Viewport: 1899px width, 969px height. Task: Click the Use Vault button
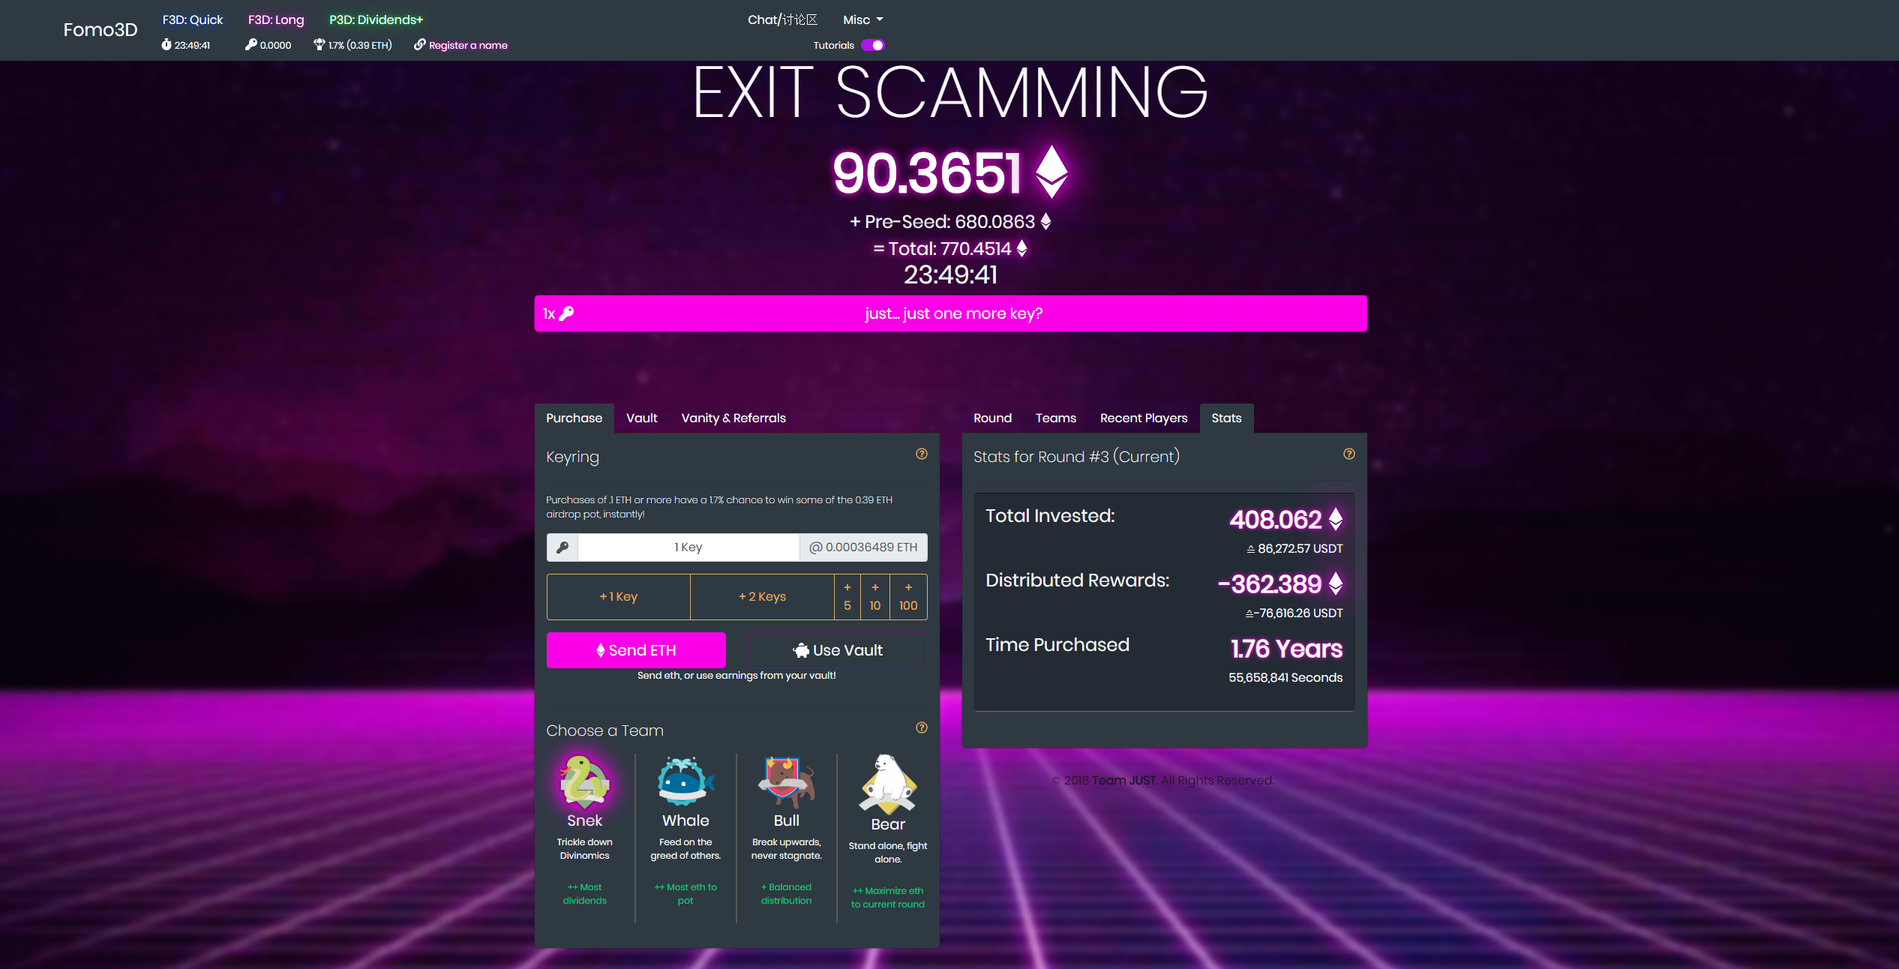pyautogui.click(x=838, y=650)
